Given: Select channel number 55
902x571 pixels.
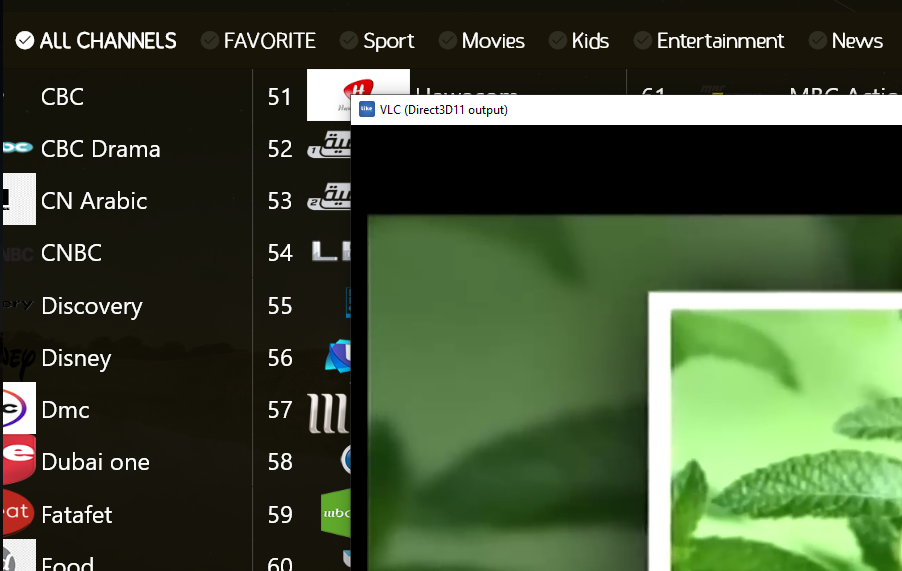Looking at the screenshot, I should [280, 306].
